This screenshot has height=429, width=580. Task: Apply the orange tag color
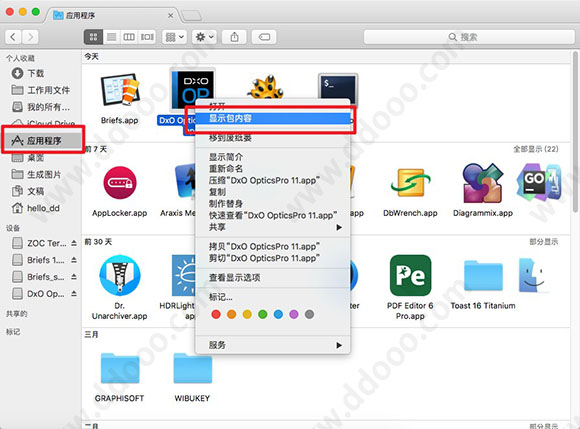232,314
